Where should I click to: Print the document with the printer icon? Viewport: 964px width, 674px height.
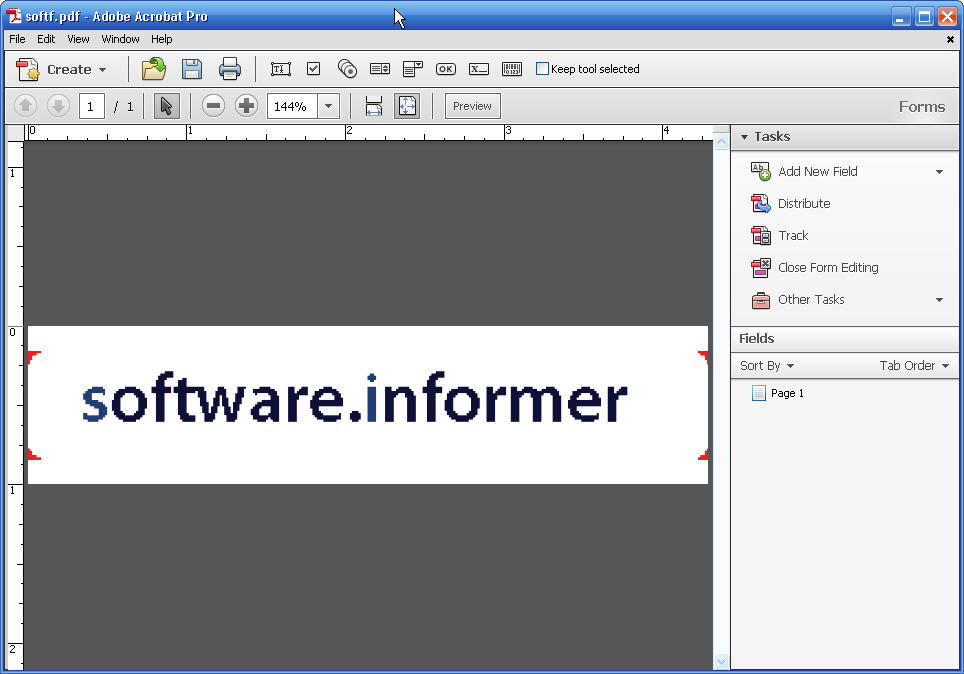(x=230, y=69)
